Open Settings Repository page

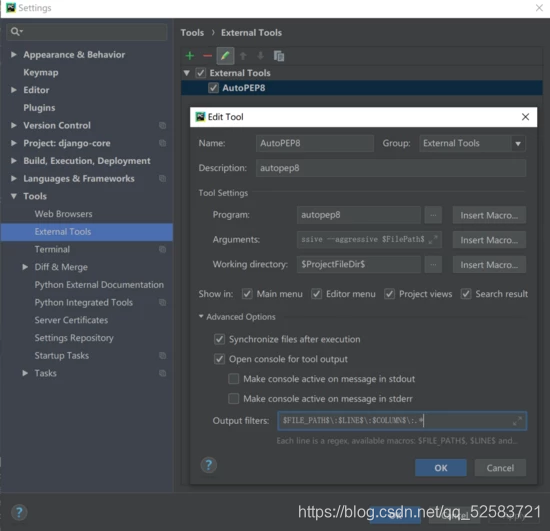click(x=74, y=338)
